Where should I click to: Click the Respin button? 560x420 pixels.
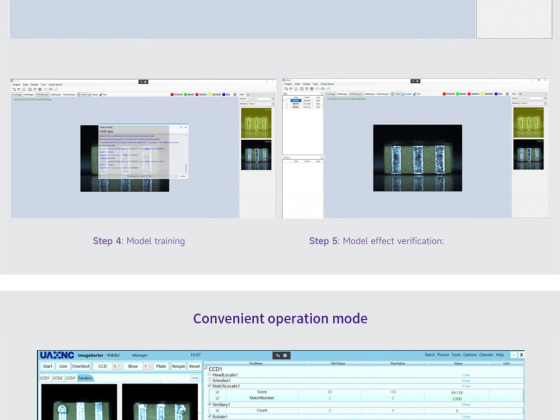tap(178, 366)
